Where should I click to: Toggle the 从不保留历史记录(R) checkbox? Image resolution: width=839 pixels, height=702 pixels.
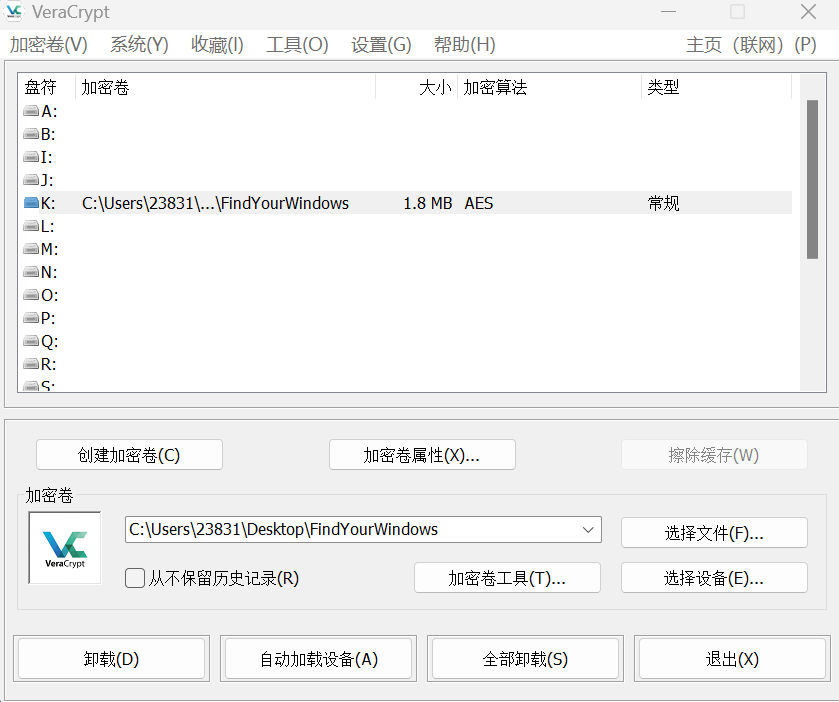pos(135,578)
